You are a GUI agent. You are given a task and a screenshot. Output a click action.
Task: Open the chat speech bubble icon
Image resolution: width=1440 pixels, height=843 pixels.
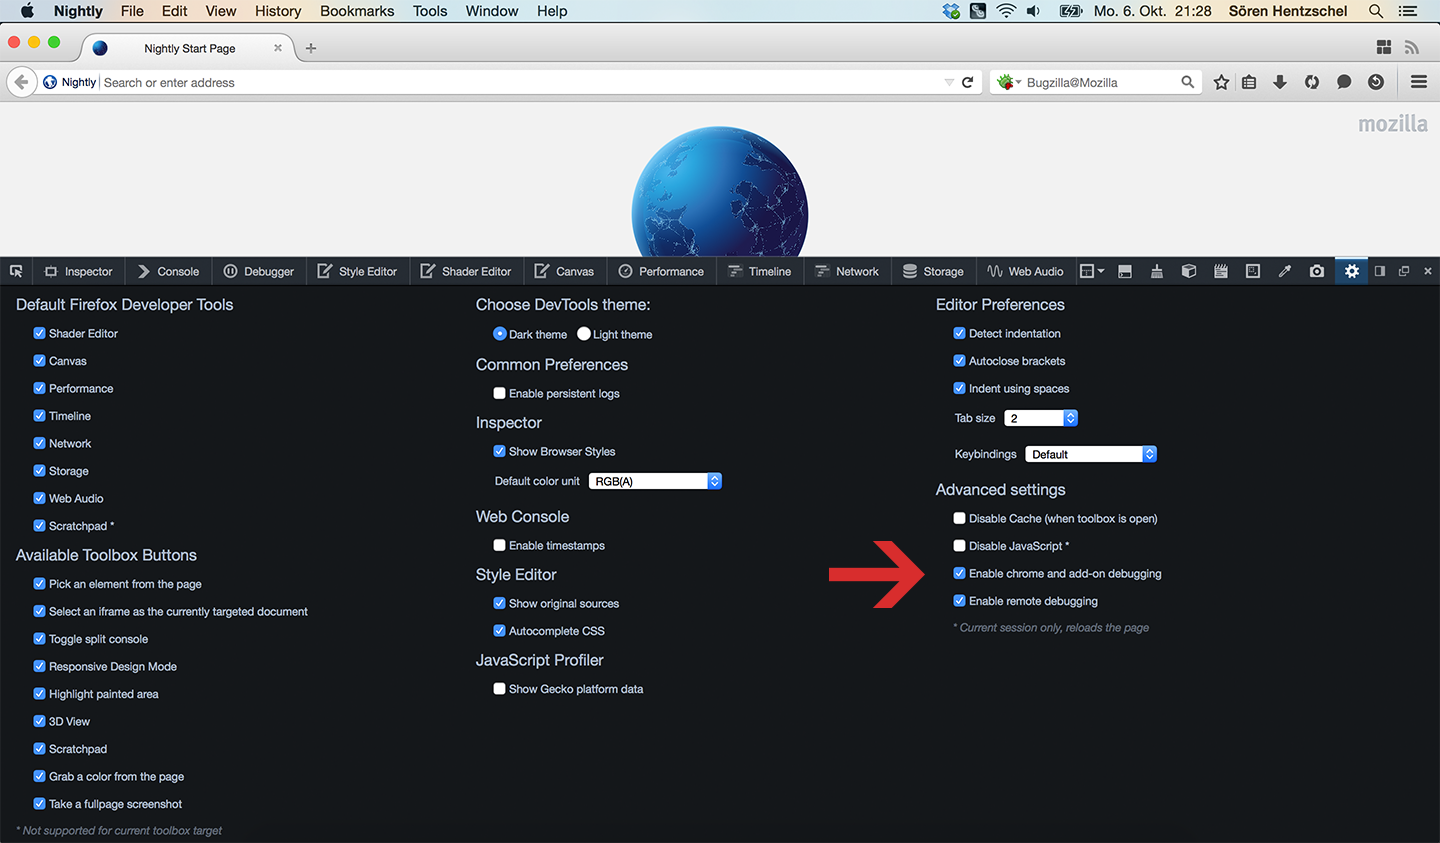pos(1344,82)
